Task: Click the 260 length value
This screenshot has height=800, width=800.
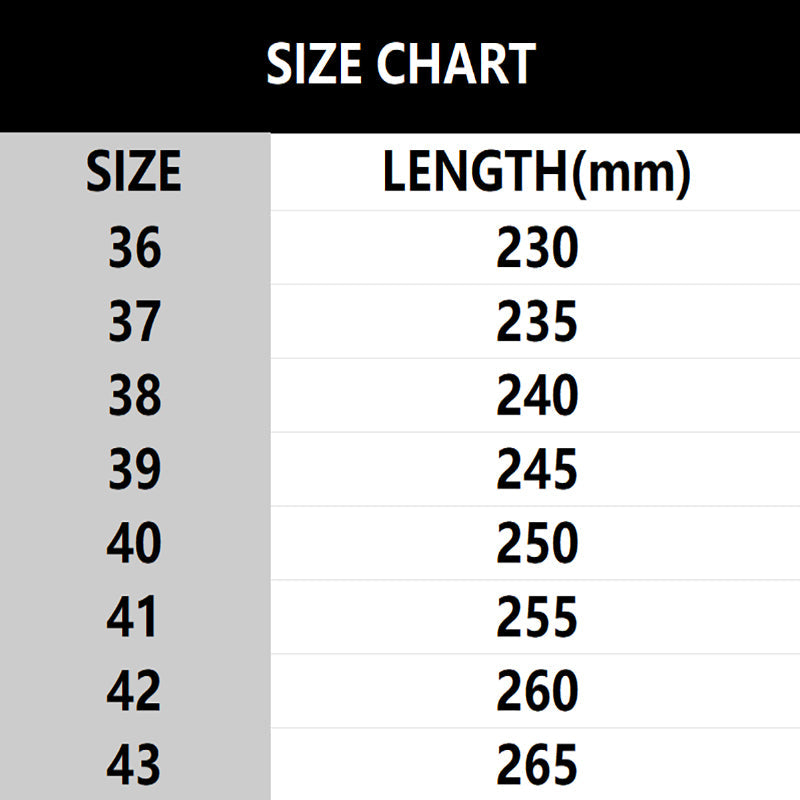Action: (537, 690)
